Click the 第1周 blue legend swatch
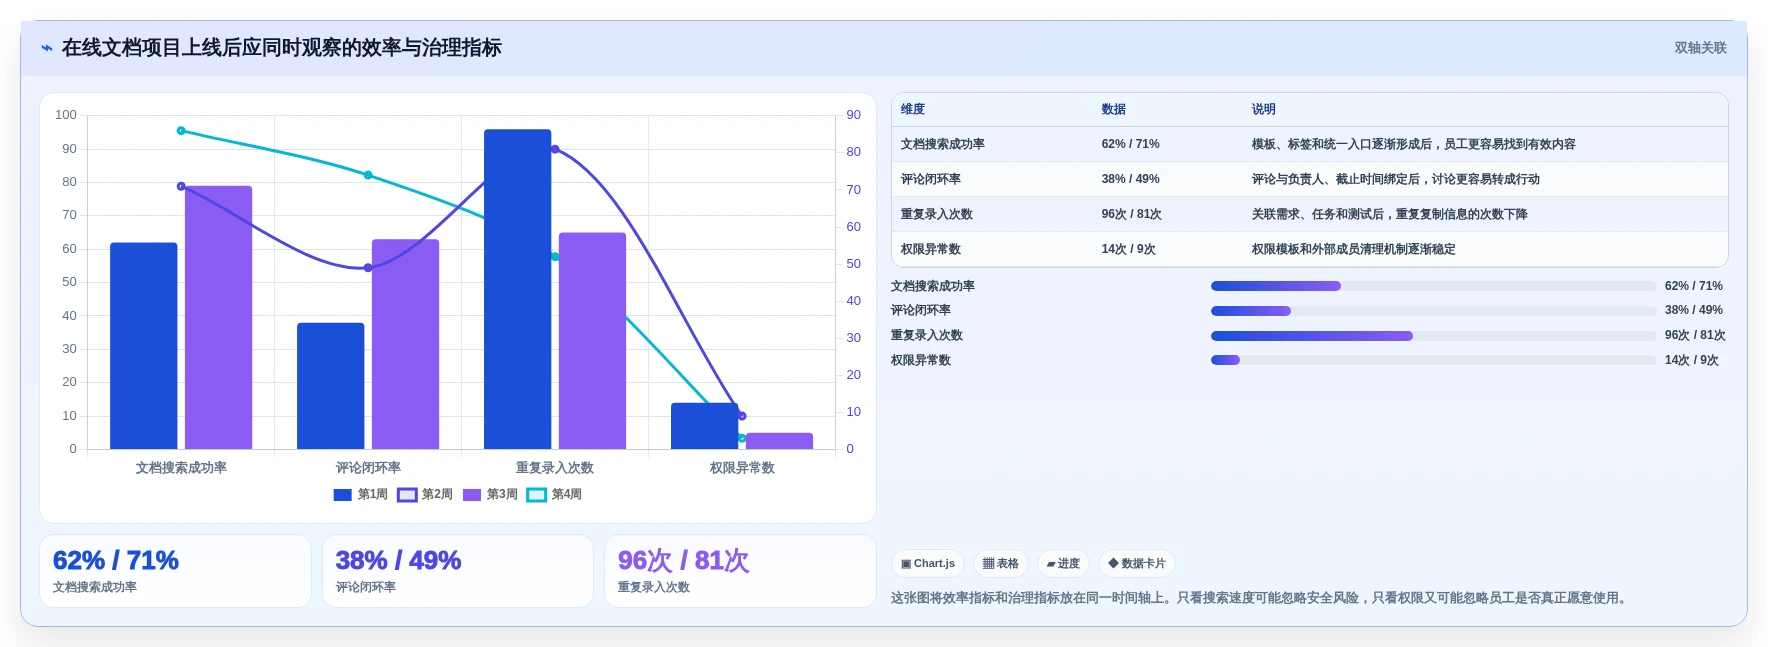Image resolution: width=1768 pixels, height=647 pixels. click(x=342, y=495)
